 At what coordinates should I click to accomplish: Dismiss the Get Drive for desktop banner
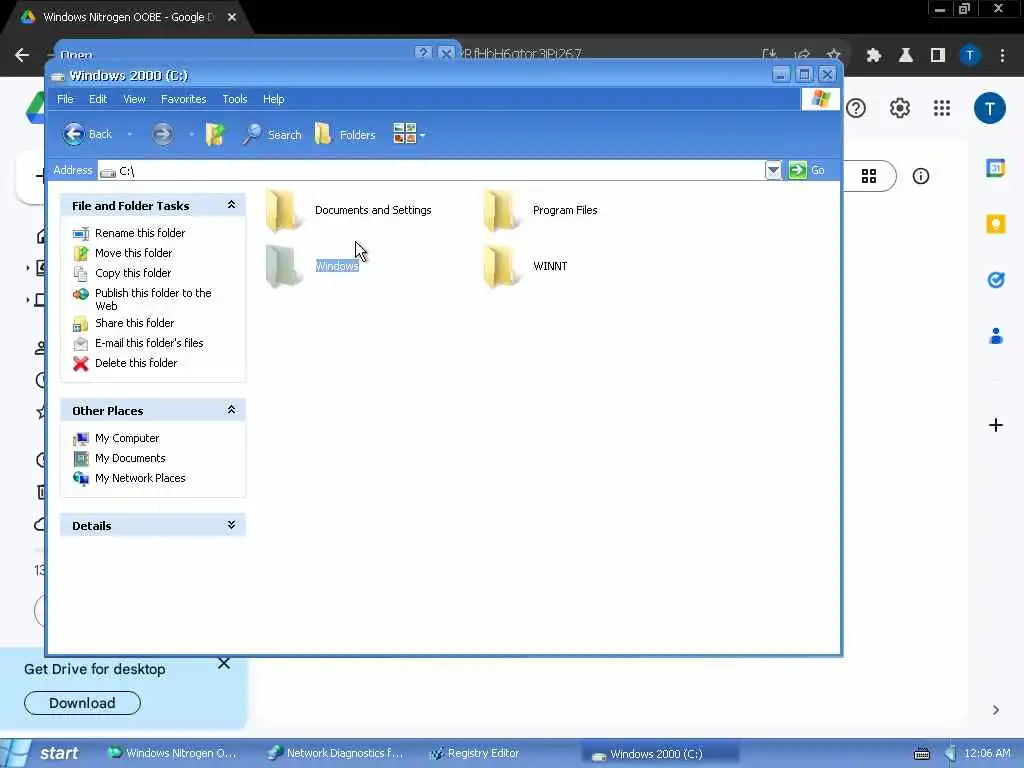[224, 664]
